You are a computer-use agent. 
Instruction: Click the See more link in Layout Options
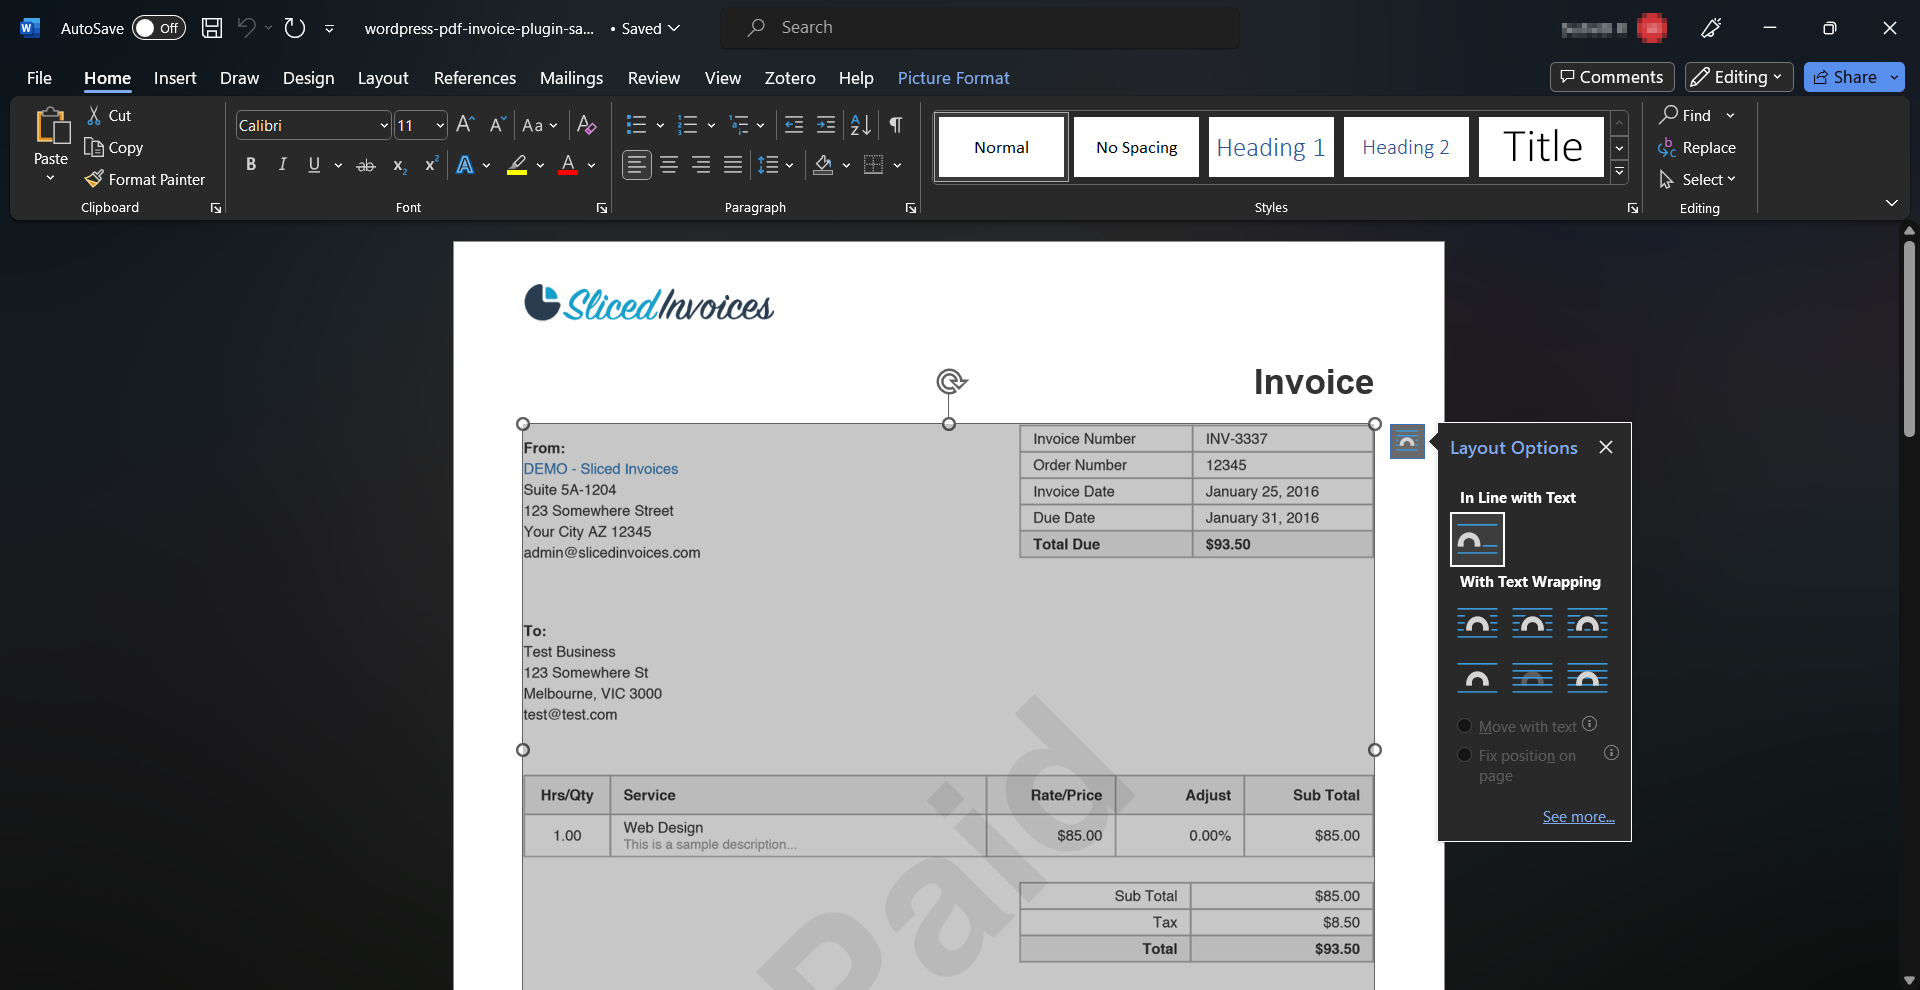tap(1578, 816)
